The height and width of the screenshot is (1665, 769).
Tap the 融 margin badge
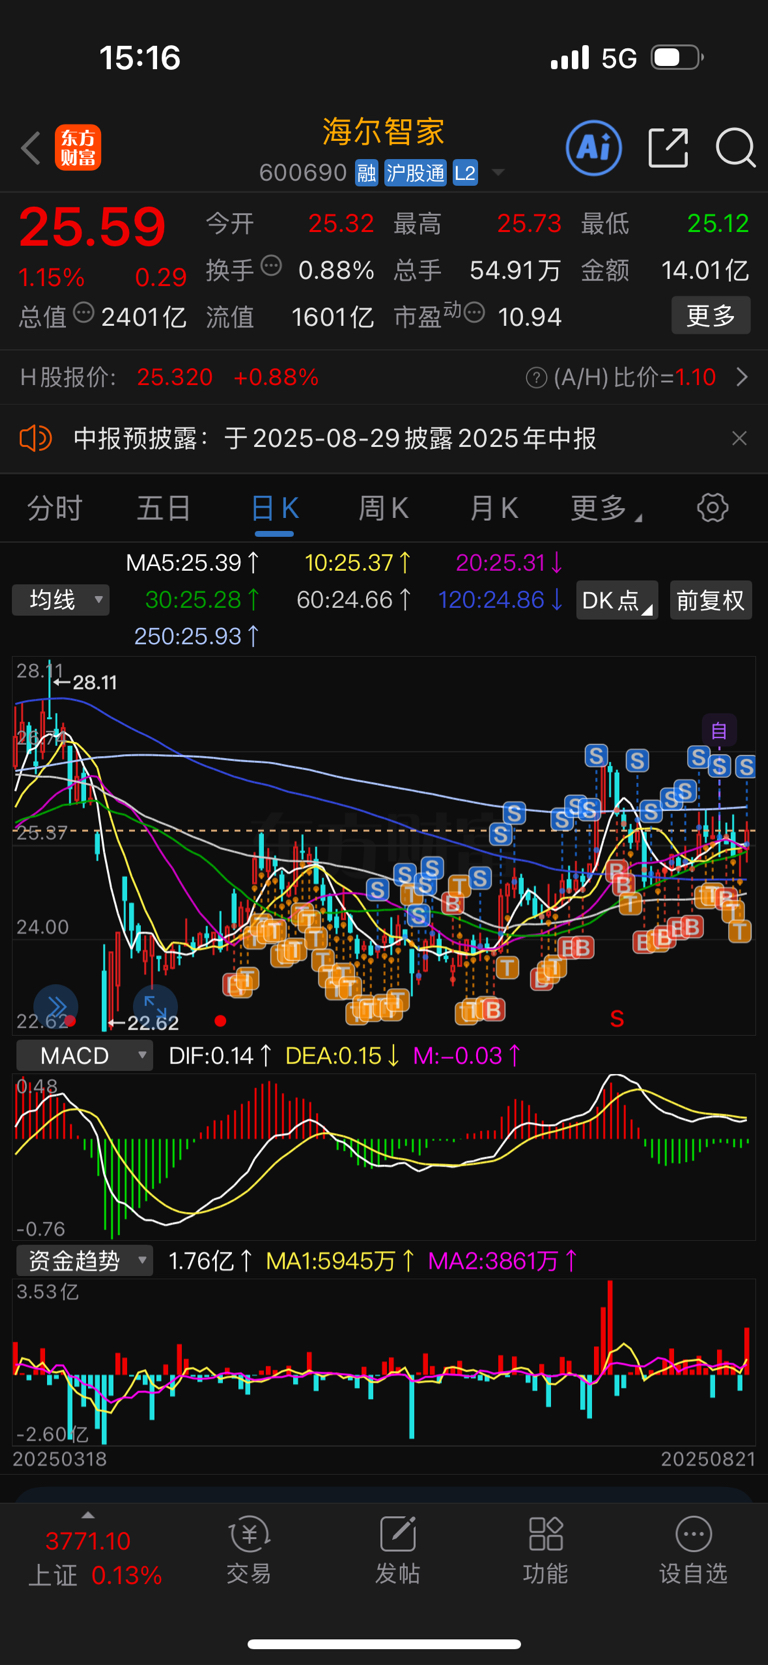pos(366,173)
